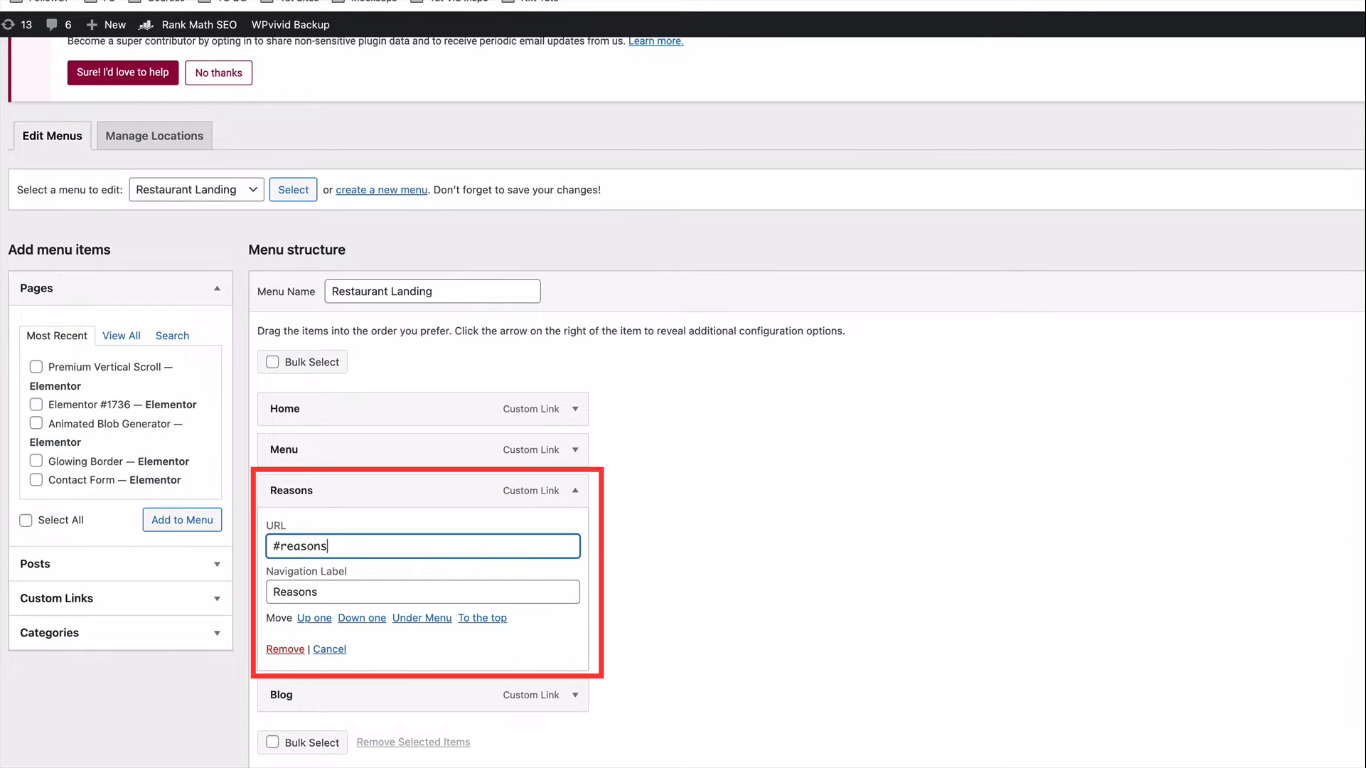The image size is (1366, 768).
Task: Focus the Menu Name input field
Action: click(x=432, y=291)
